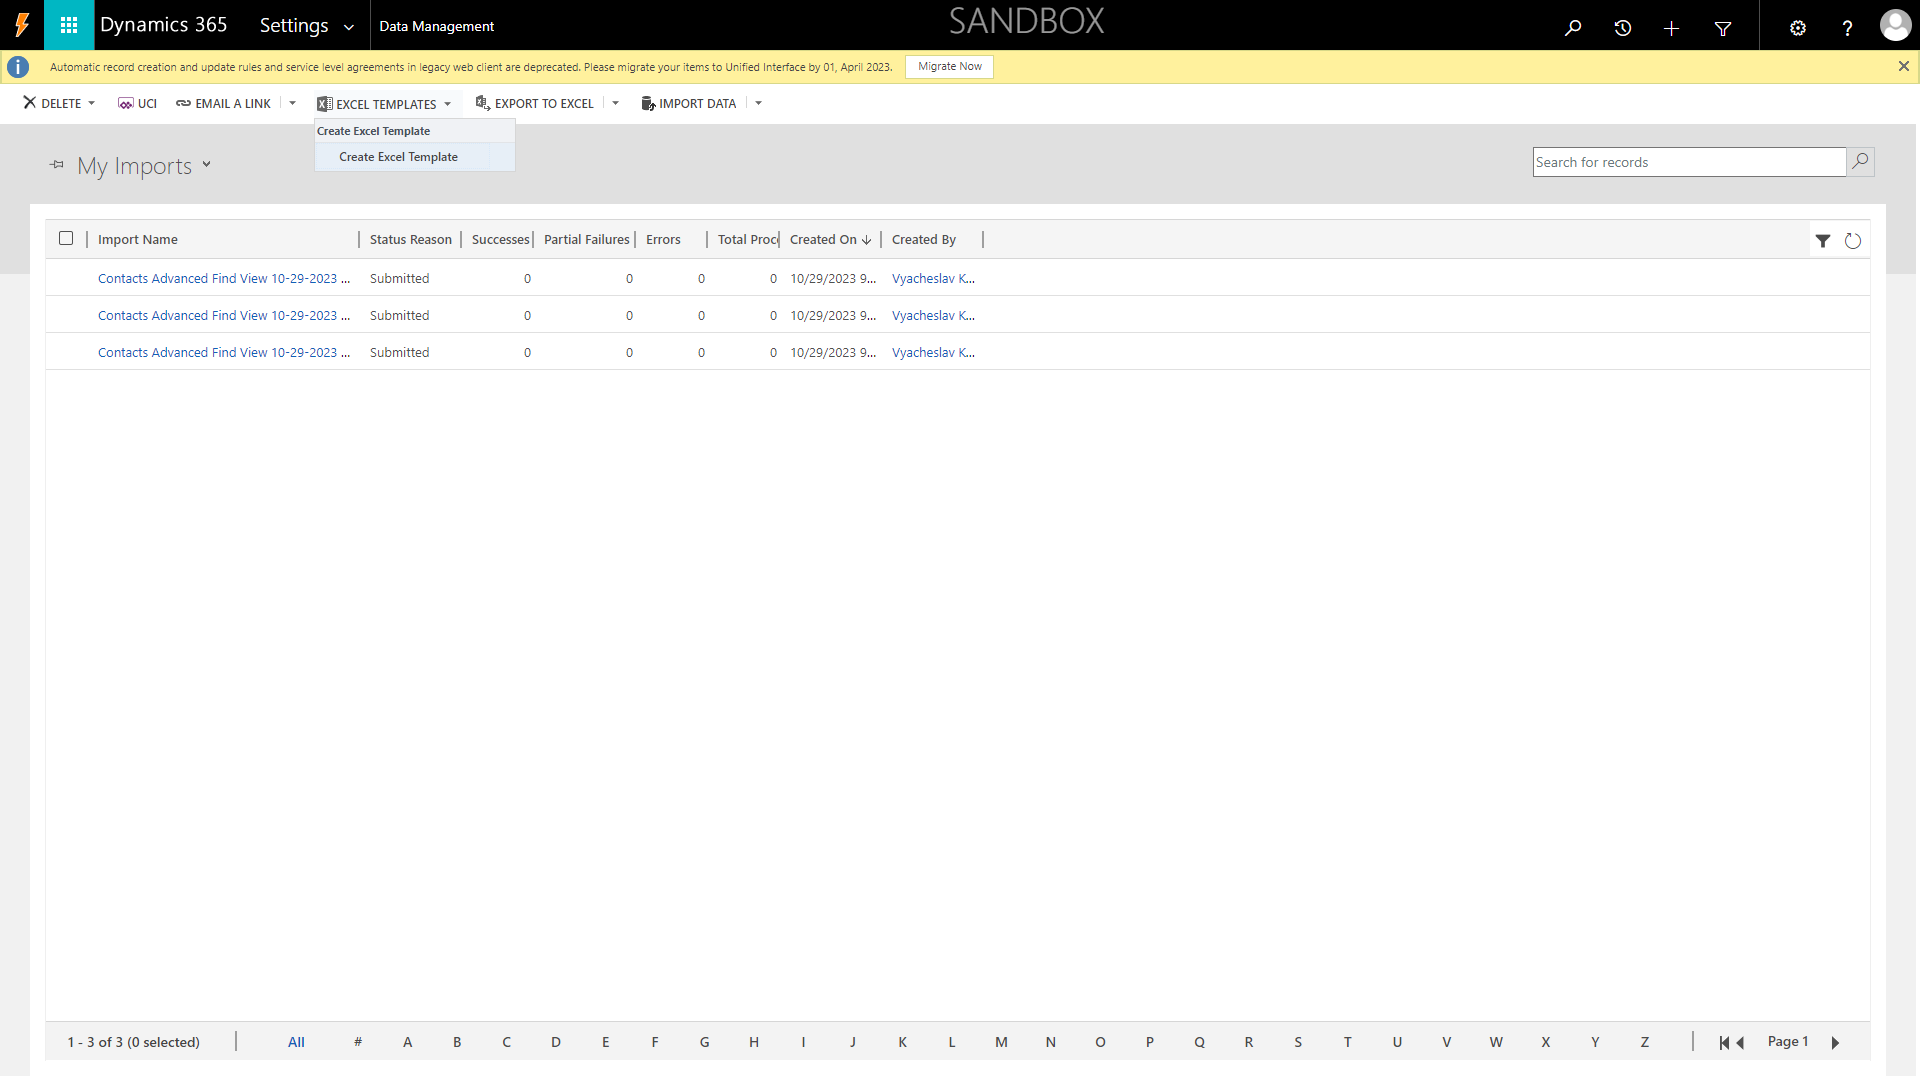Open second Contacts Advanced Find View import
This screenshot has height=1080, width=1920.
224,315
